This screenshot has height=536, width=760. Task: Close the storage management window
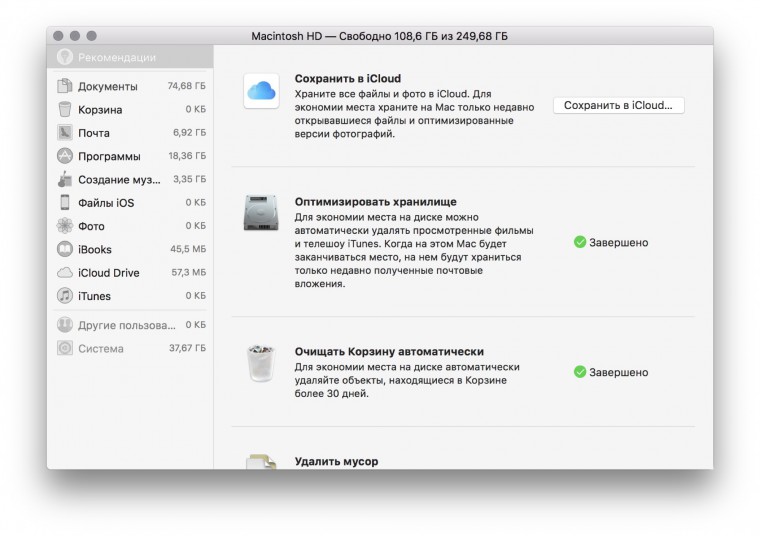tap(58, 36)
